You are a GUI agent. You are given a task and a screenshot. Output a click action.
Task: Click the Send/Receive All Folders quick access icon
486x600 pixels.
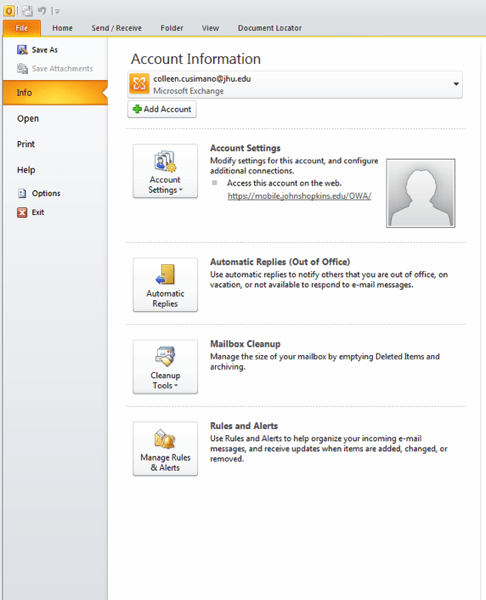[27, 11]
